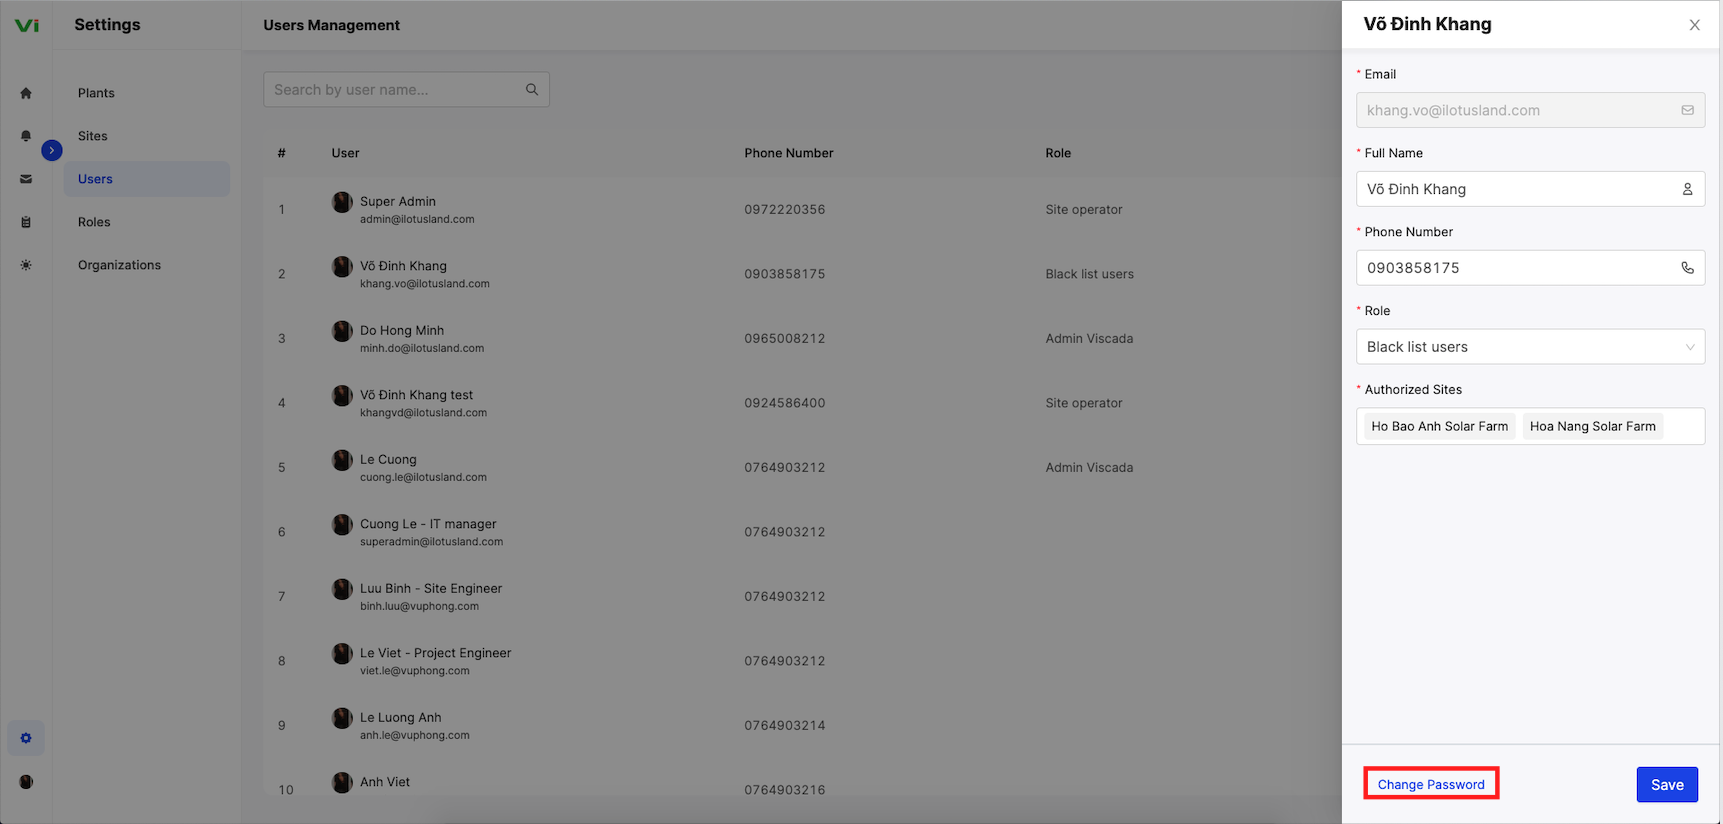Close the Võ Đình Khang drawer
1723x824 pixels.
[1694, 25]
